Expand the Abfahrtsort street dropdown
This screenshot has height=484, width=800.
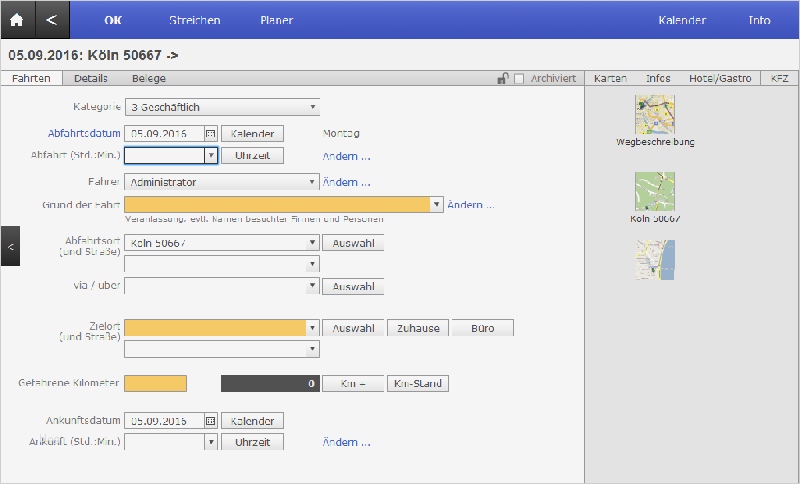(222, 264)
